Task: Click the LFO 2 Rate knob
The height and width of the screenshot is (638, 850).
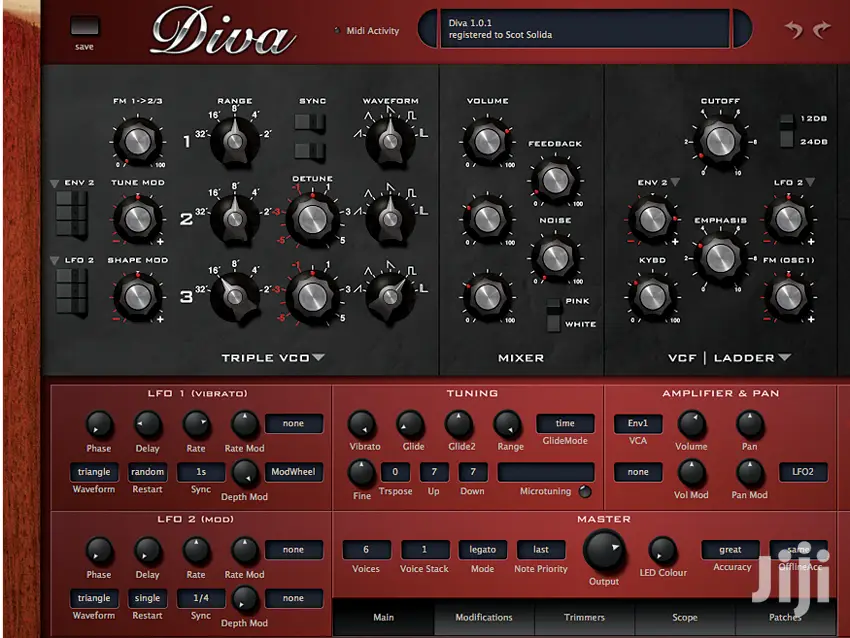Action: pos(196,550)
